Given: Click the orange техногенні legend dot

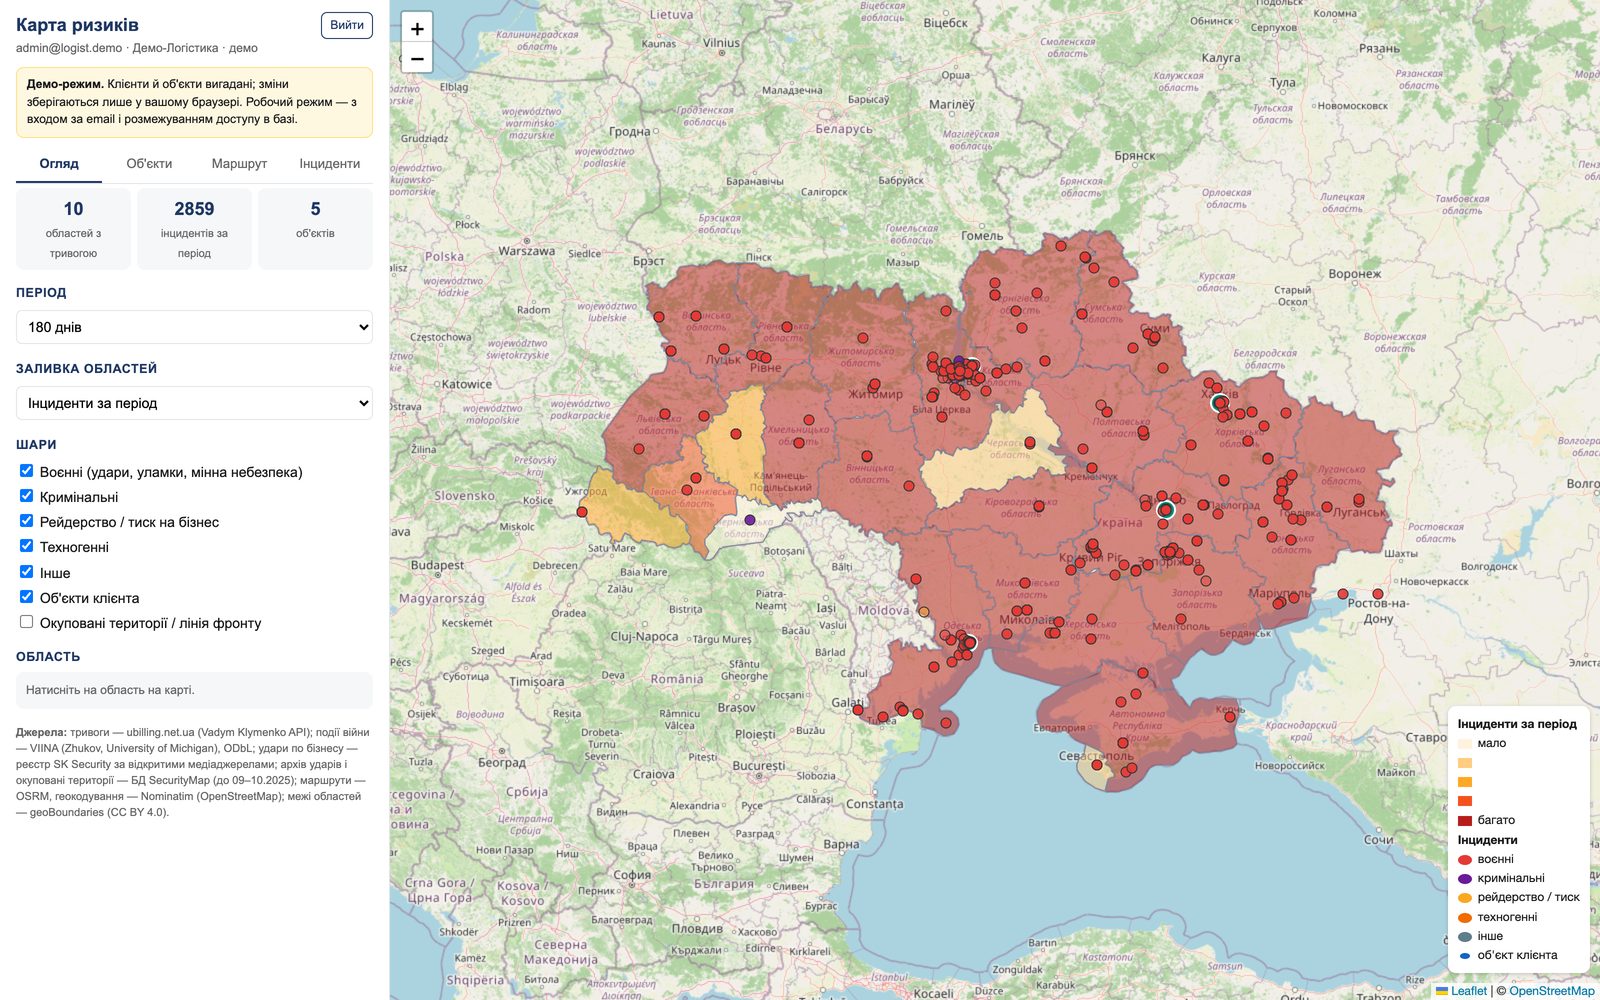Looking at the screenshot, I should pos(1465,917).
